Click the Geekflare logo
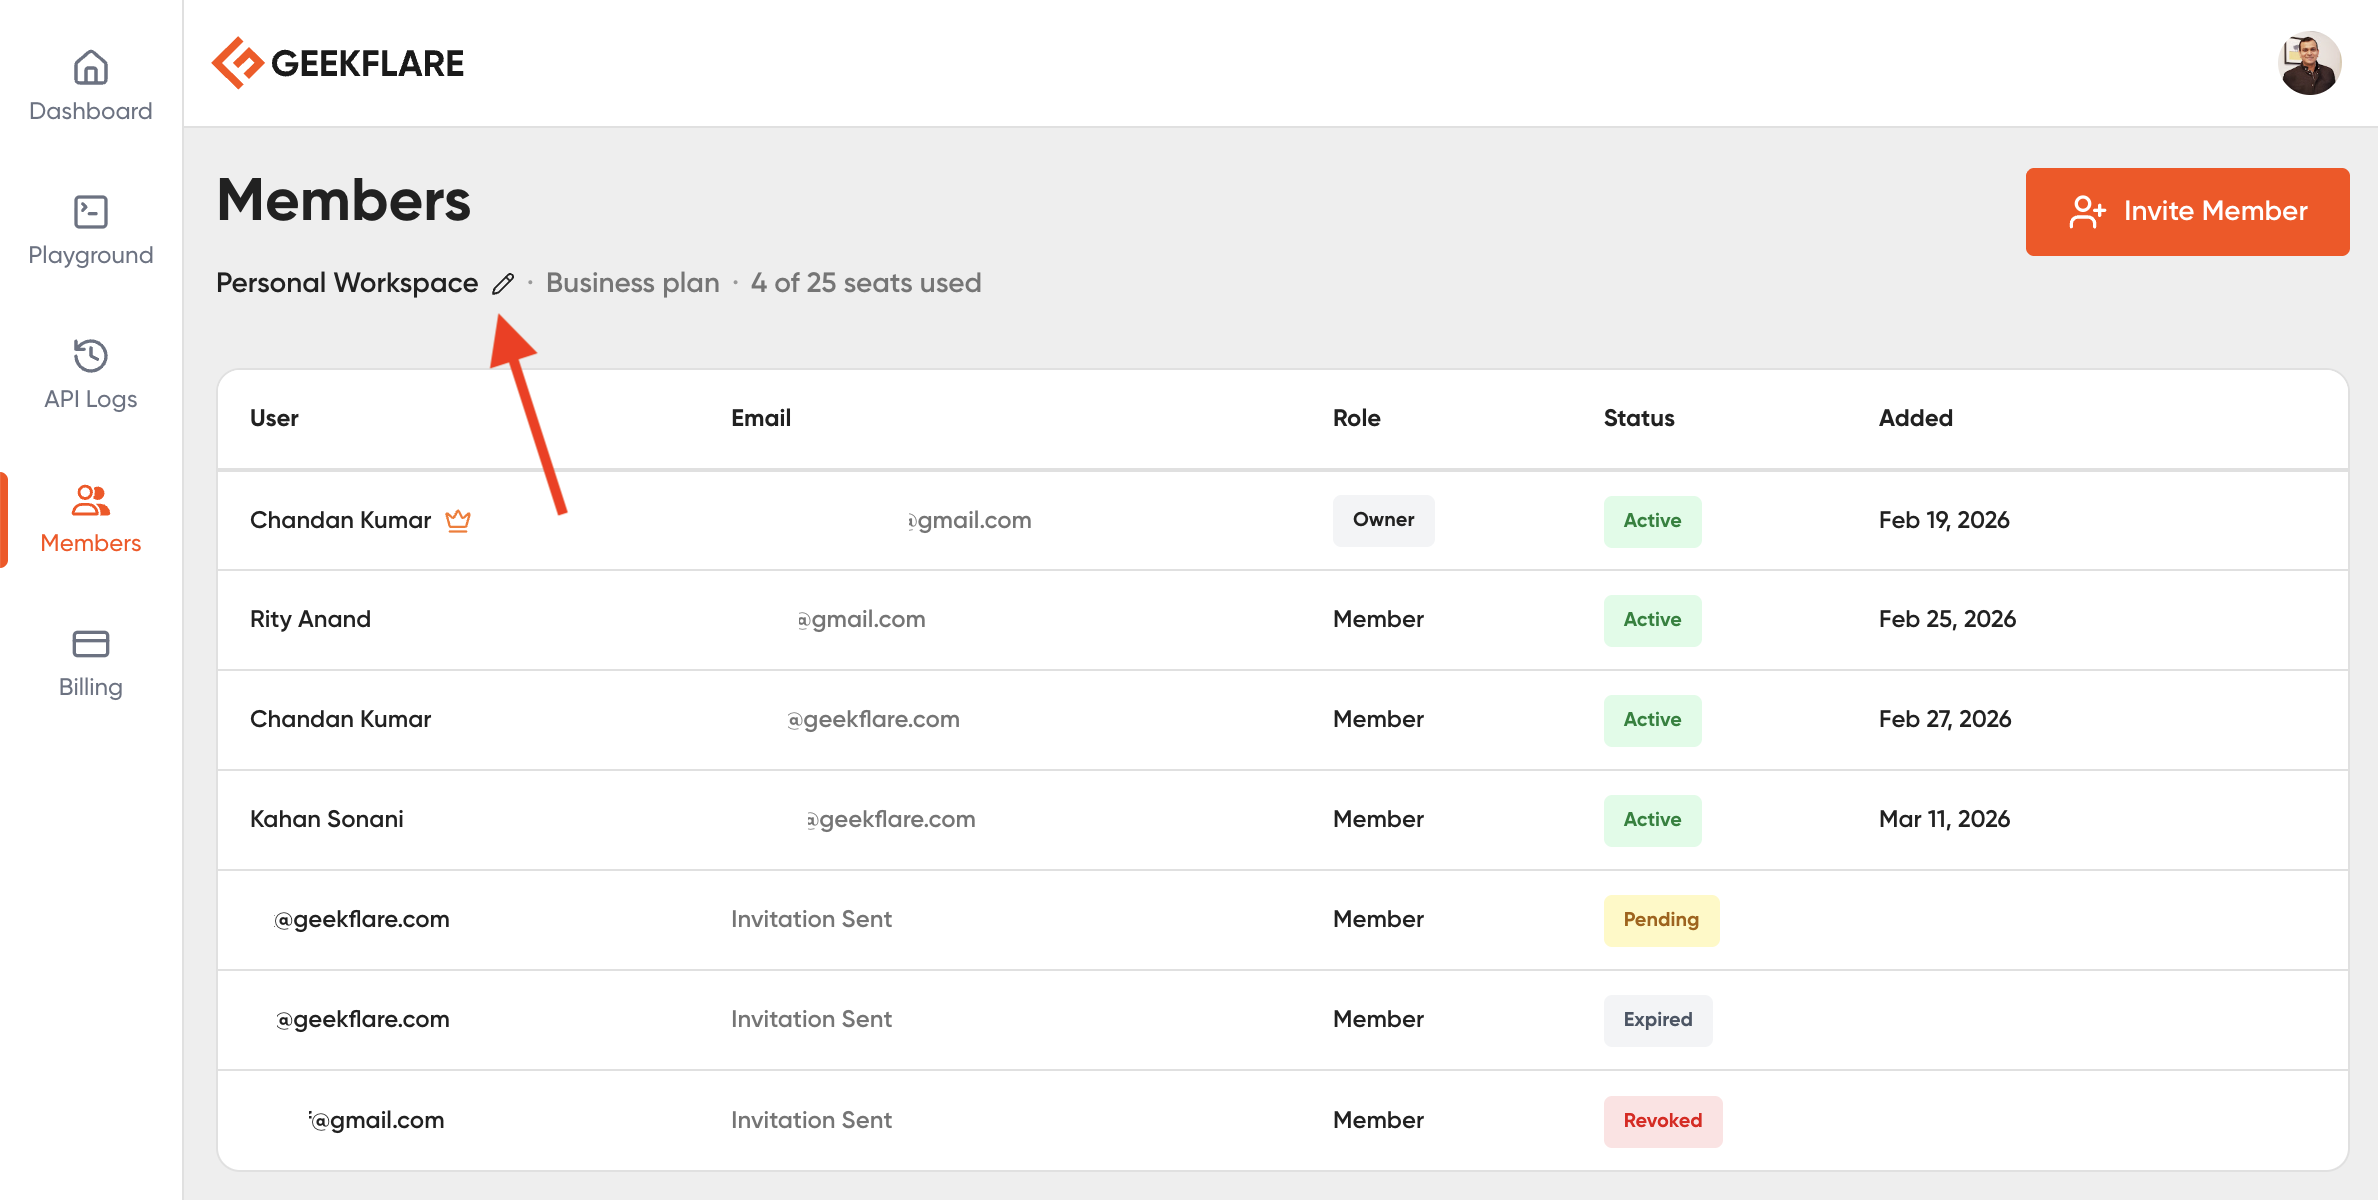 pos(338,63)
